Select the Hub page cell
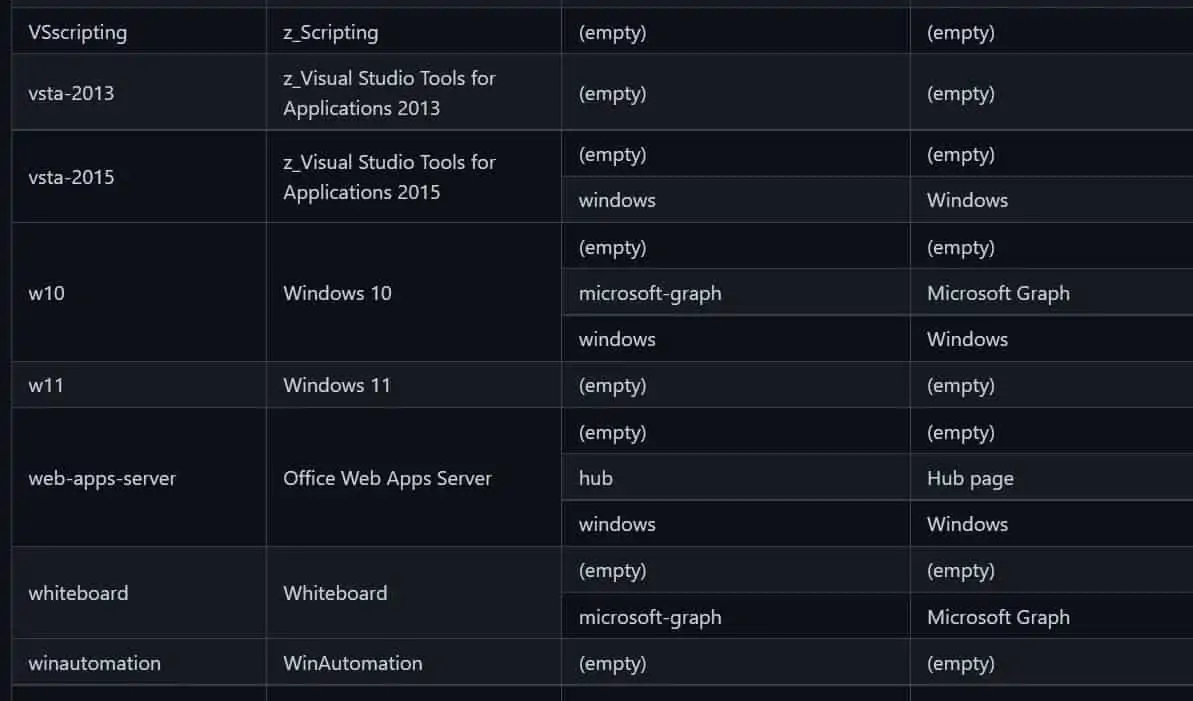 (970, 478)
